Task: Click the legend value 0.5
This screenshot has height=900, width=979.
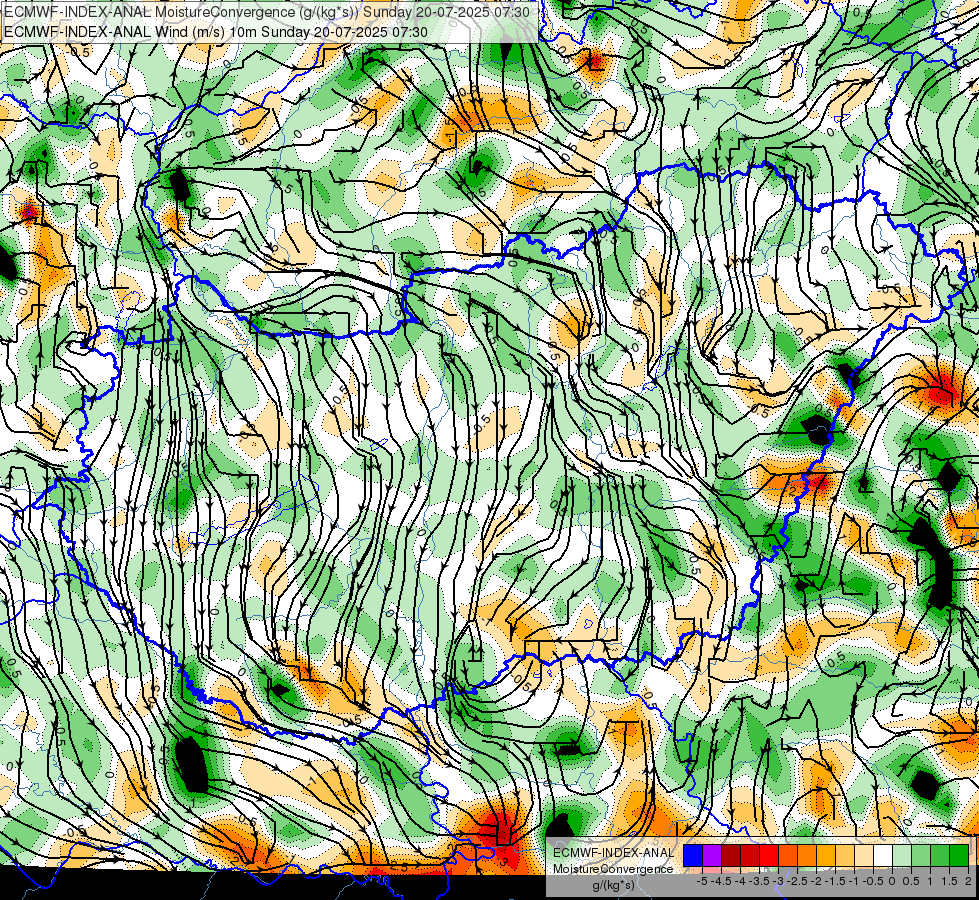Action: point(911,881)
